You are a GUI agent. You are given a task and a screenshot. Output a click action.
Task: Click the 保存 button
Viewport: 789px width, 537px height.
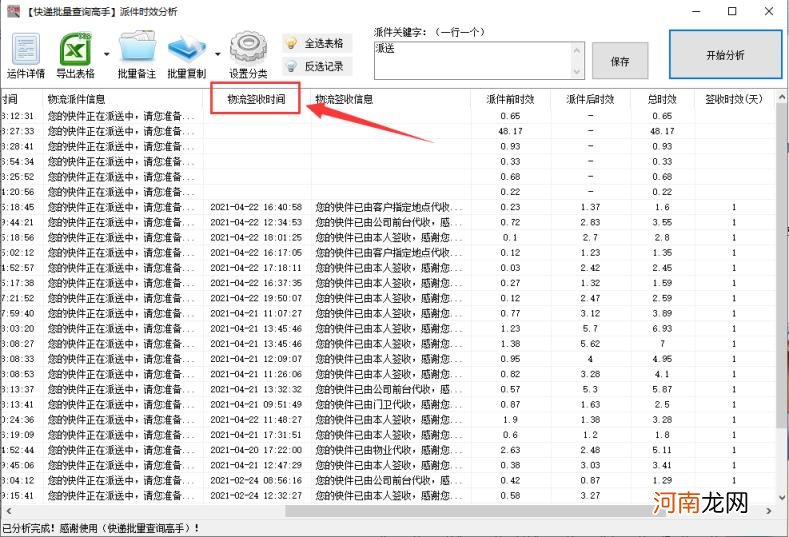coord(620,61)
